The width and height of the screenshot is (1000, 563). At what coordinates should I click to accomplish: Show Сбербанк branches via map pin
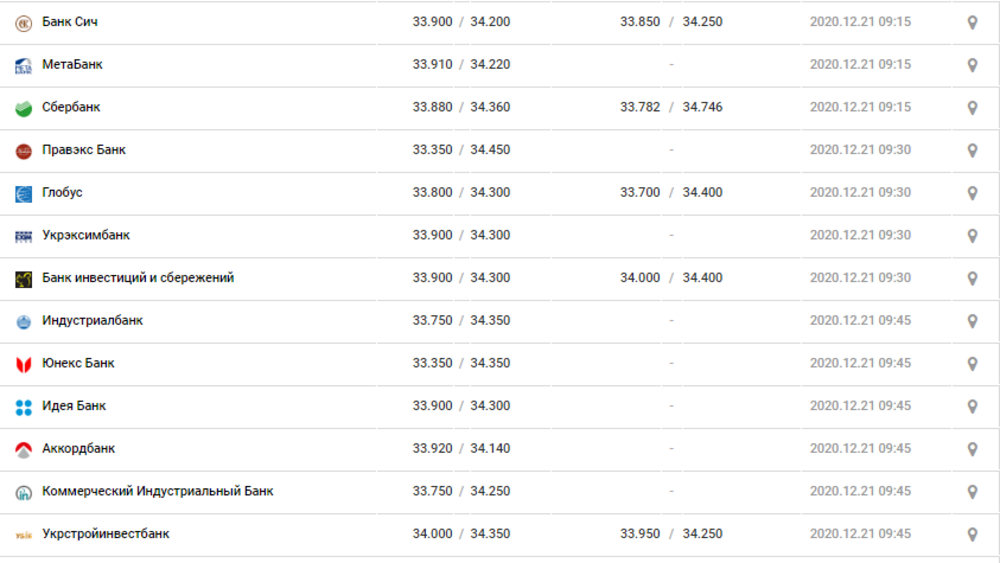972,108
